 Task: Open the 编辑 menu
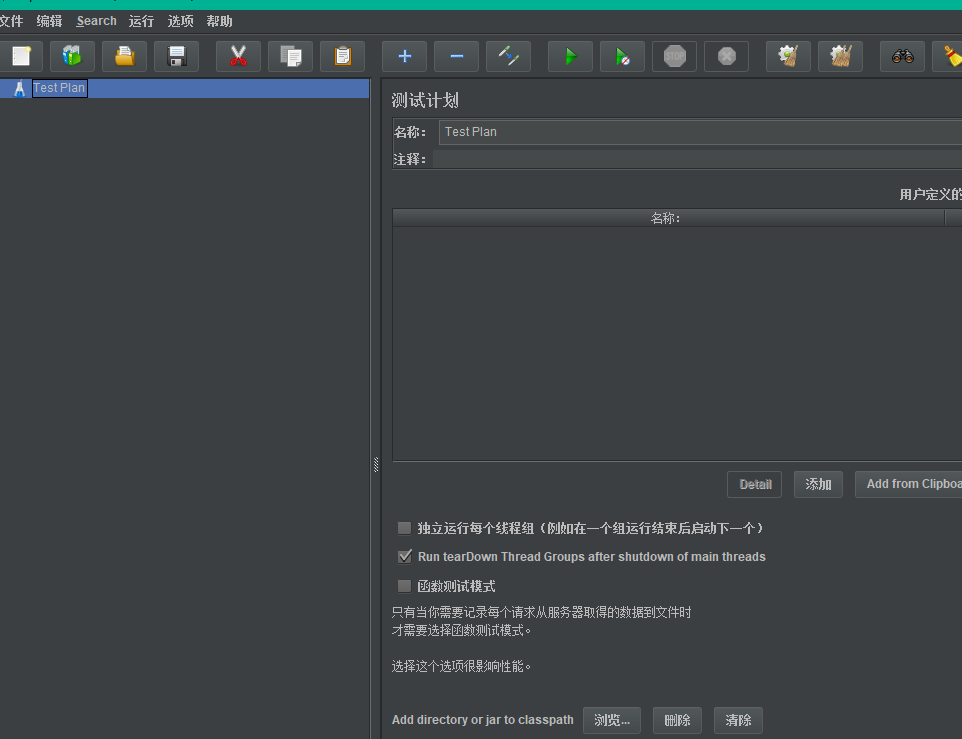tap(49, 21)
